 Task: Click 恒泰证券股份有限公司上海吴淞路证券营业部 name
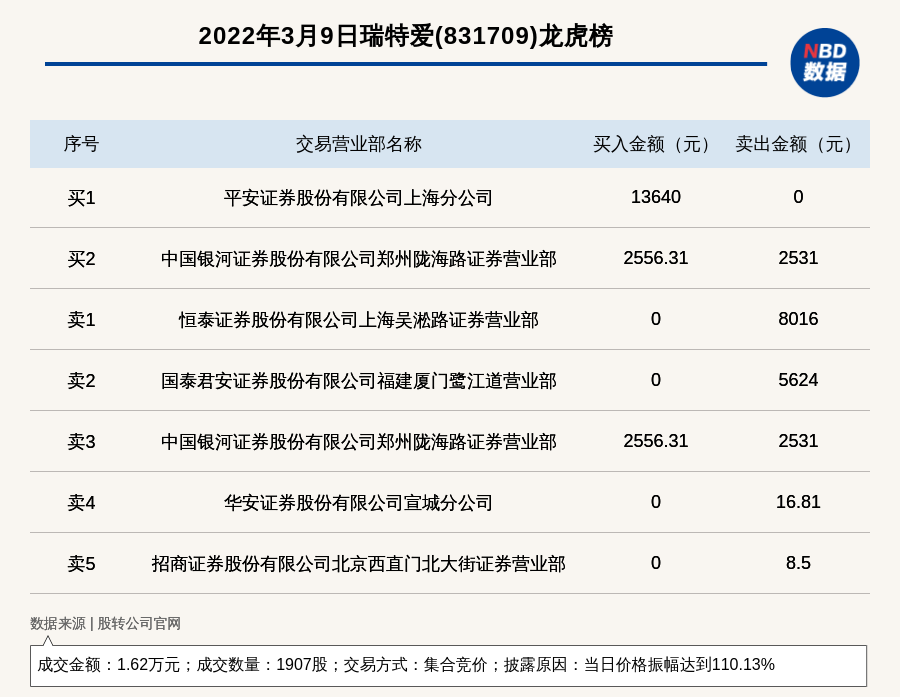coord(358,320)
